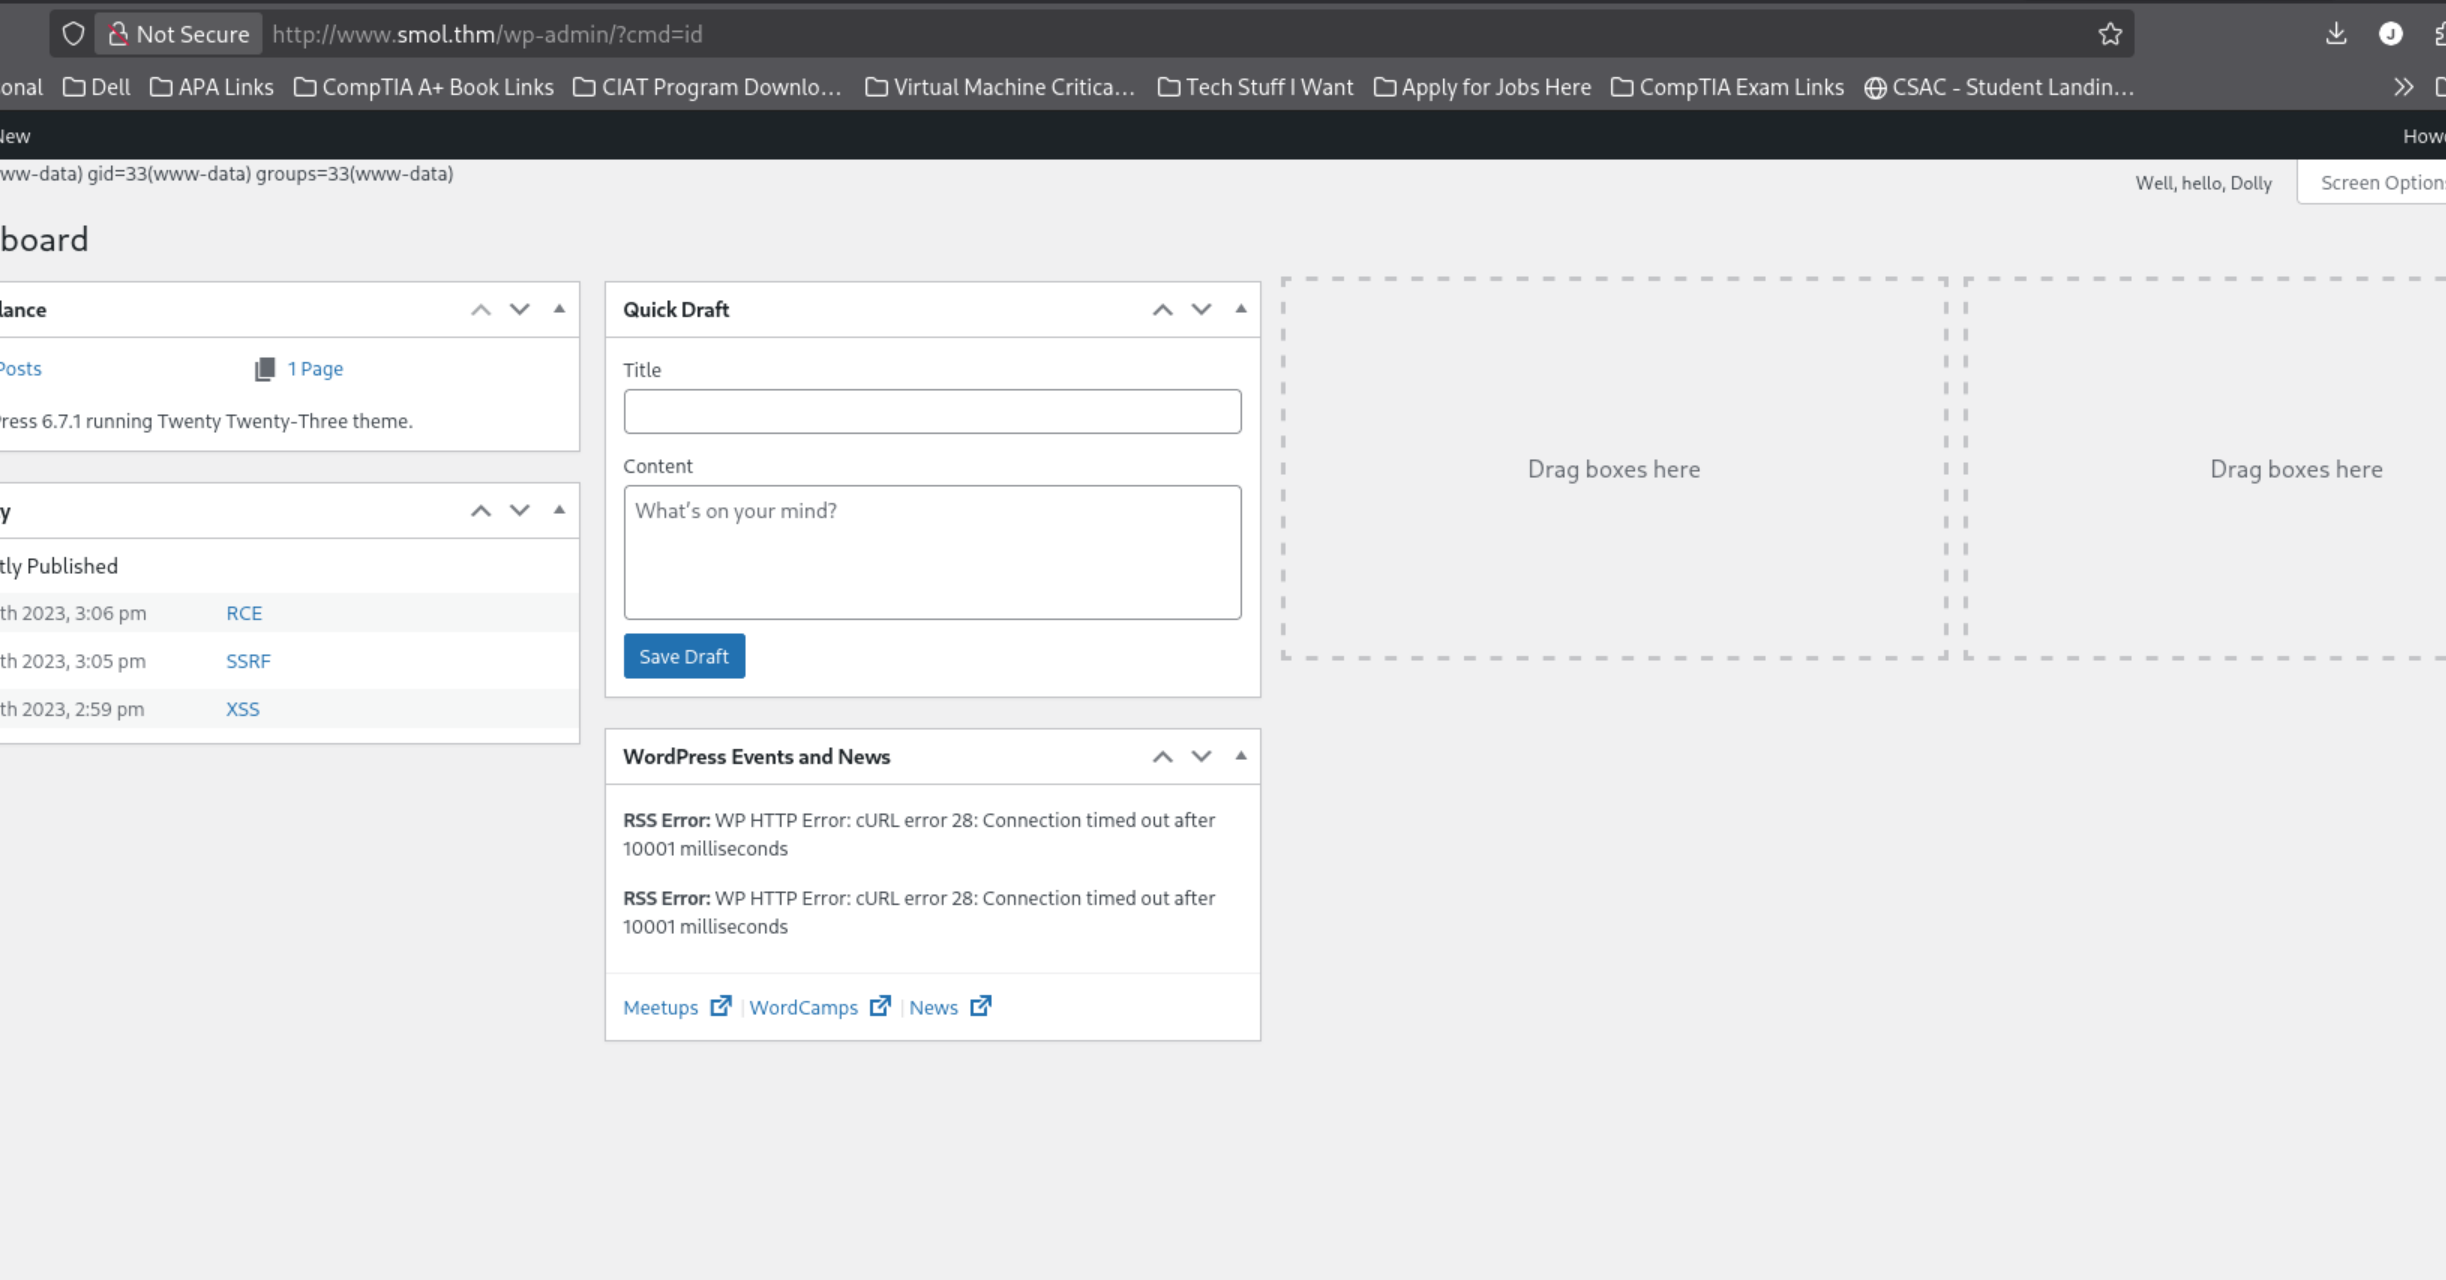
Task: Open the Meetups link
Action: (661, 1007)
